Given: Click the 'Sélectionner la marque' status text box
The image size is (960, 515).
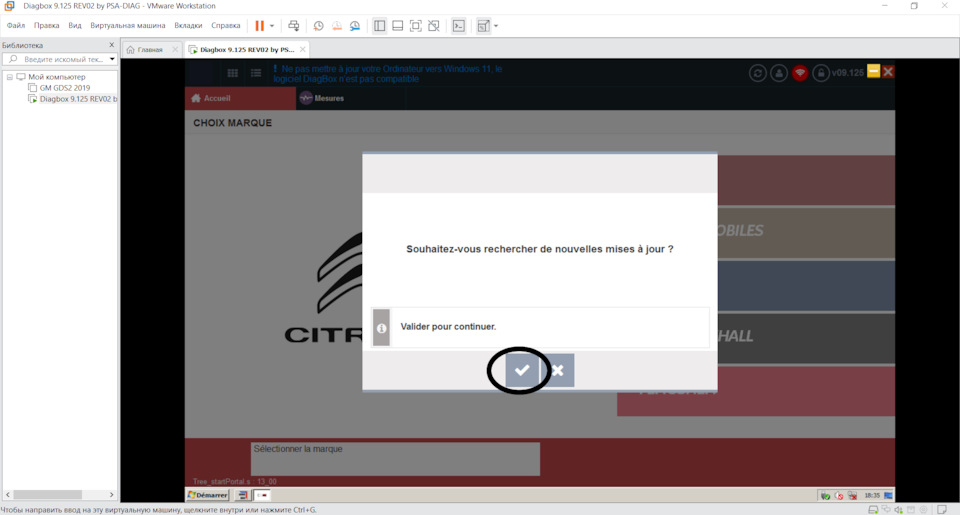Looking at the screenshot, I should click(396, 459).
